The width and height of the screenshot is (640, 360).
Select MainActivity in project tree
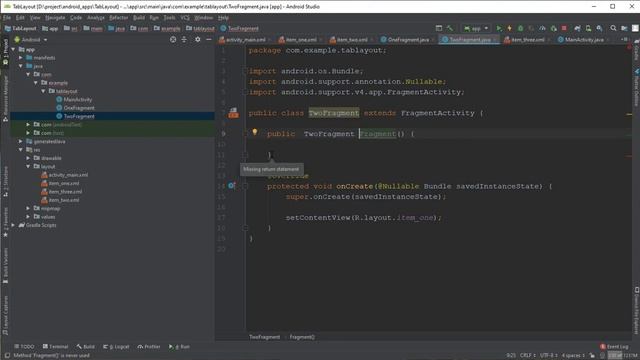point(78,100)
